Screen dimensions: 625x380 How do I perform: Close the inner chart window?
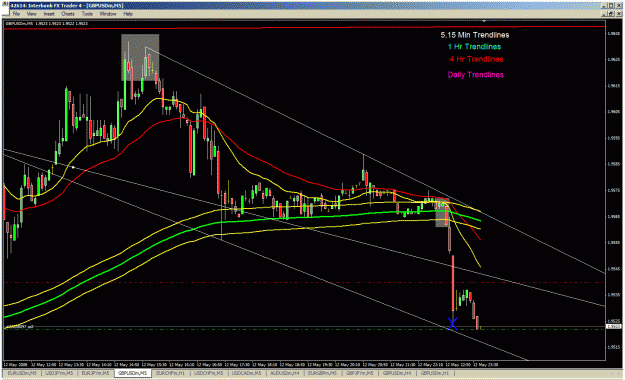[618, 14]
